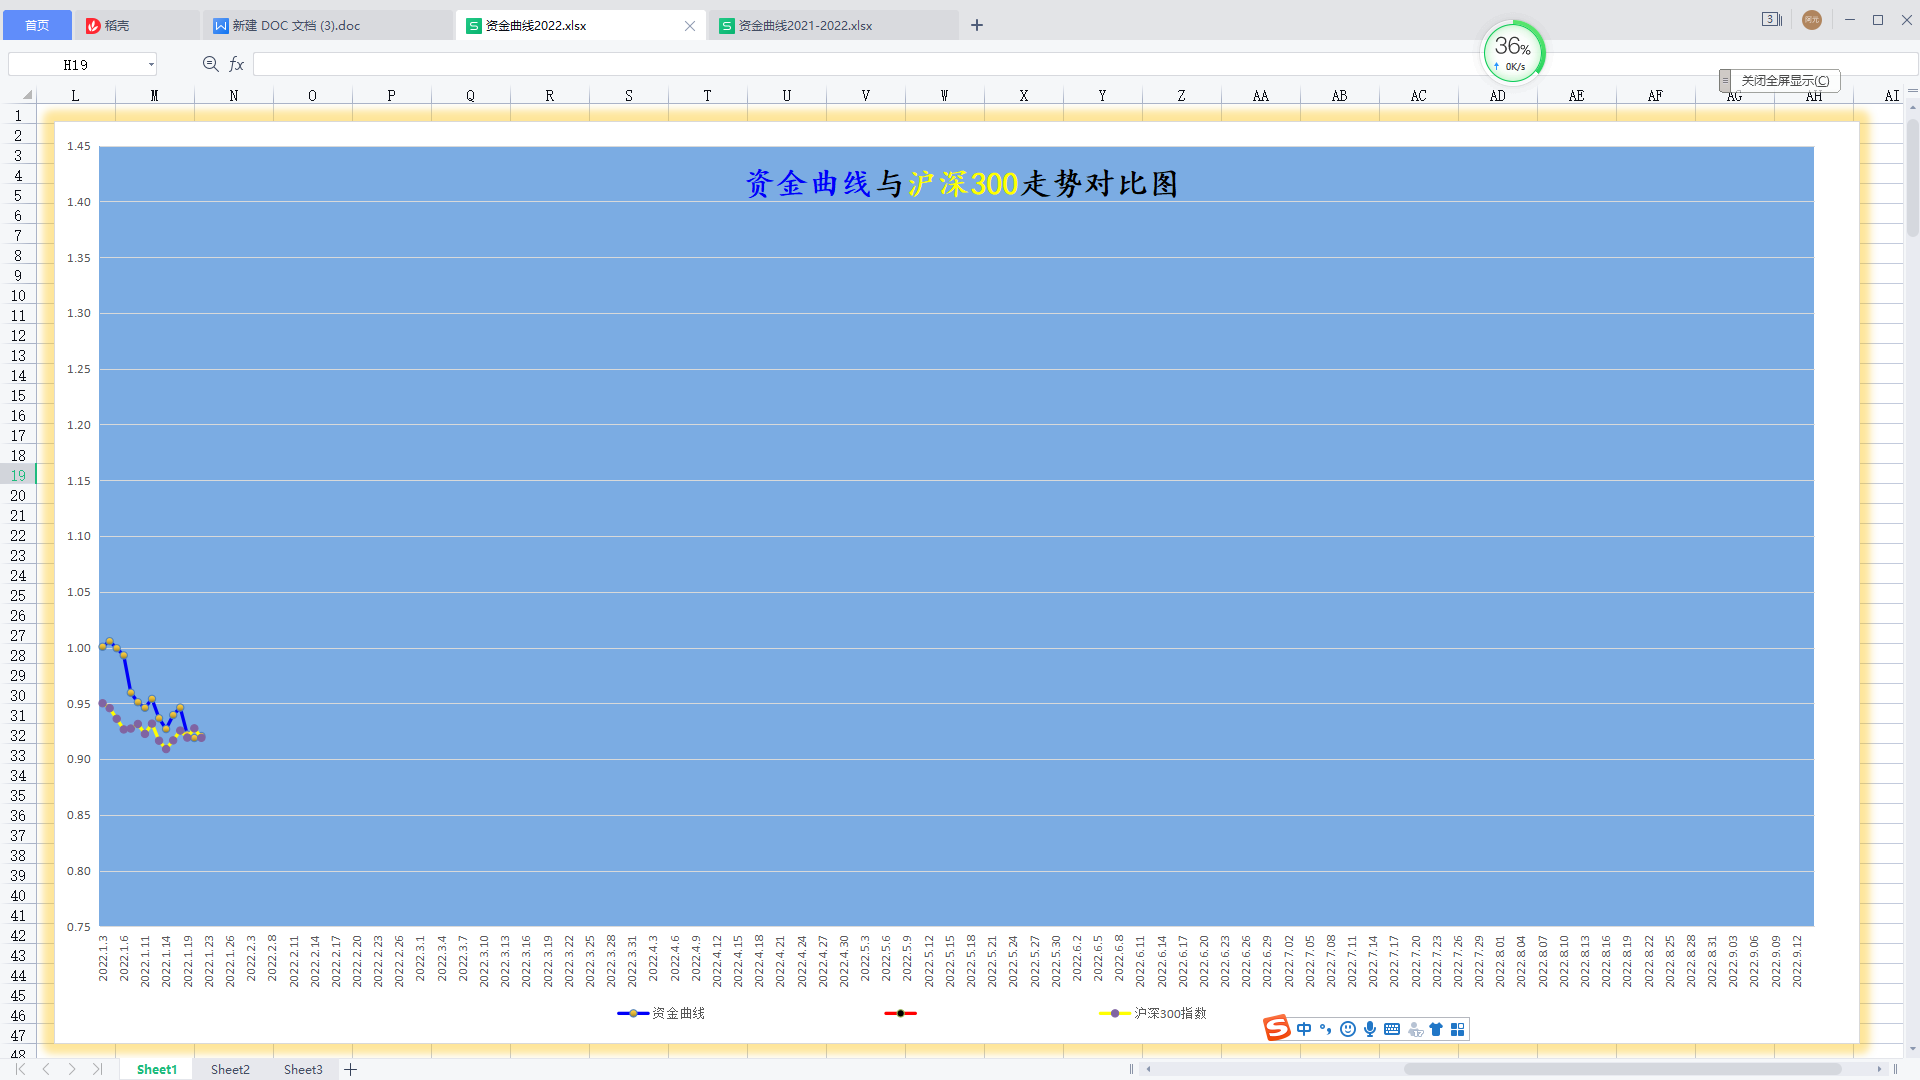The height and width of the screenshot is (1080, 1920).
Task: Click the 首页 home button
Action: coord(37,25)
